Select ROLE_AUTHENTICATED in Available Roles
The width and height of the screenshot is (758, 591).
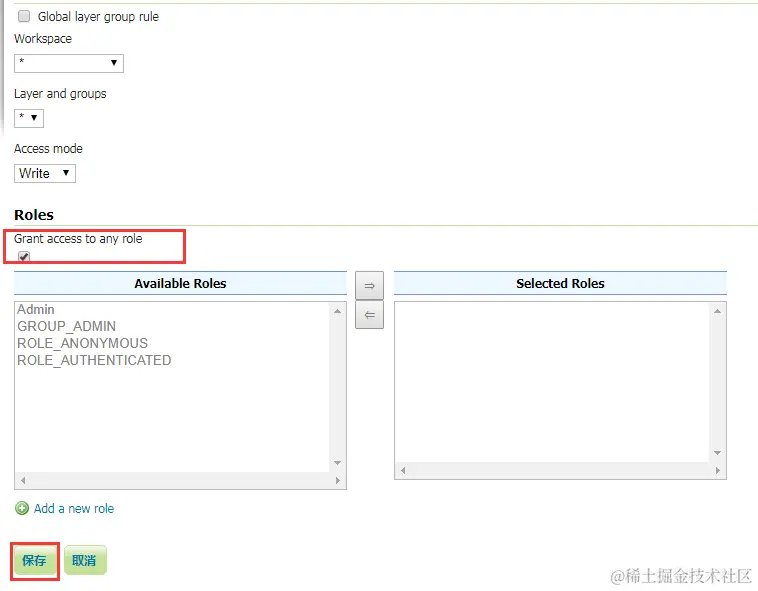tap(94, 360)
